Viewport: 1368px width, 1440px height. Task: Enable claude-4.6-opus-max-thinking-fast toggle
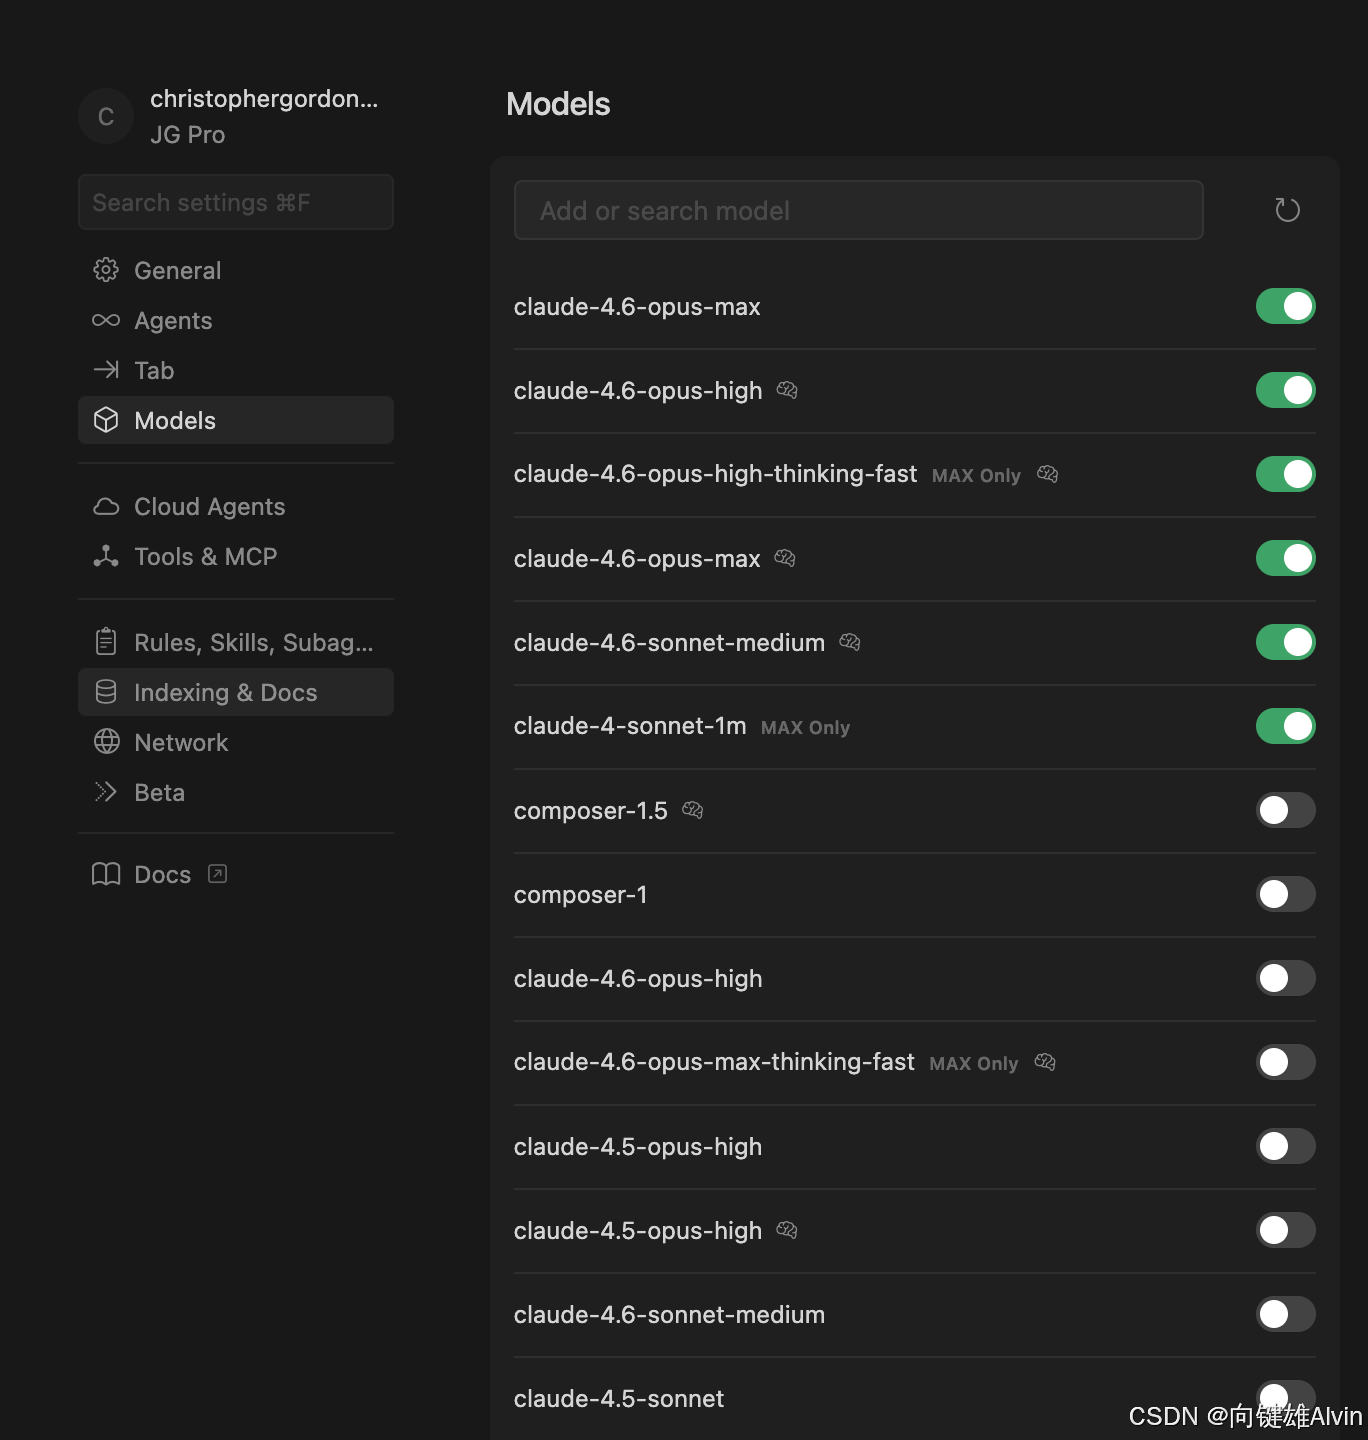tap(1285, 1062)
